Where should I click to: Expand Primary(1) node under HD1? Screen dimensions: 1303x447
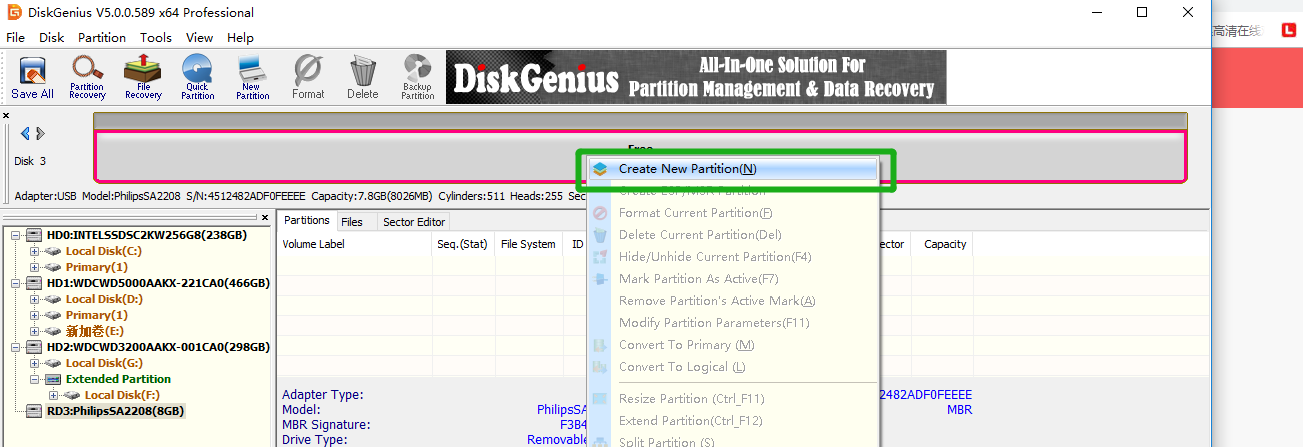click(x=35, y=315)
